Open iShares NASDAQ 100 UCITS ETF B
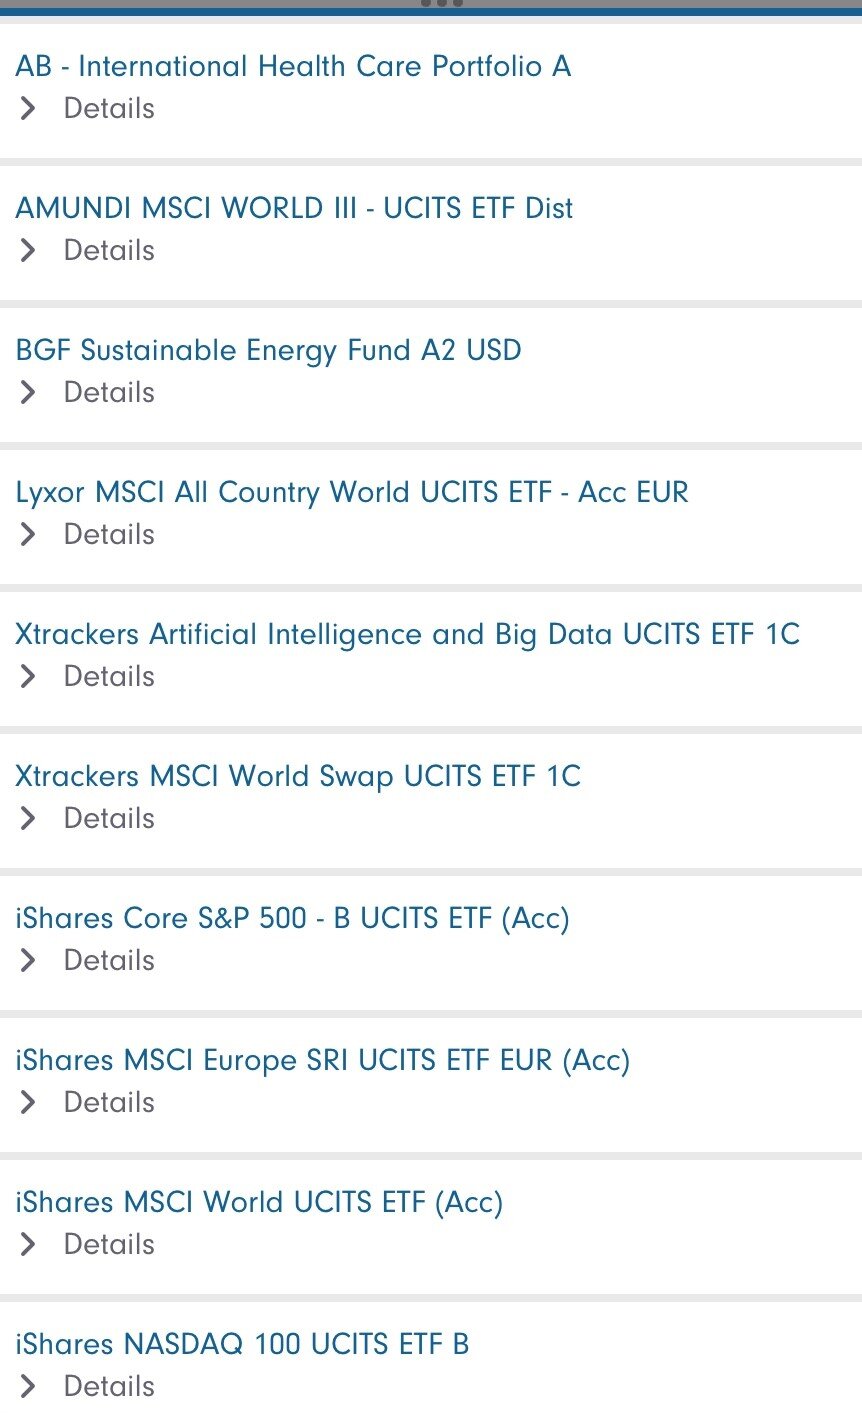 point(242,1345)
